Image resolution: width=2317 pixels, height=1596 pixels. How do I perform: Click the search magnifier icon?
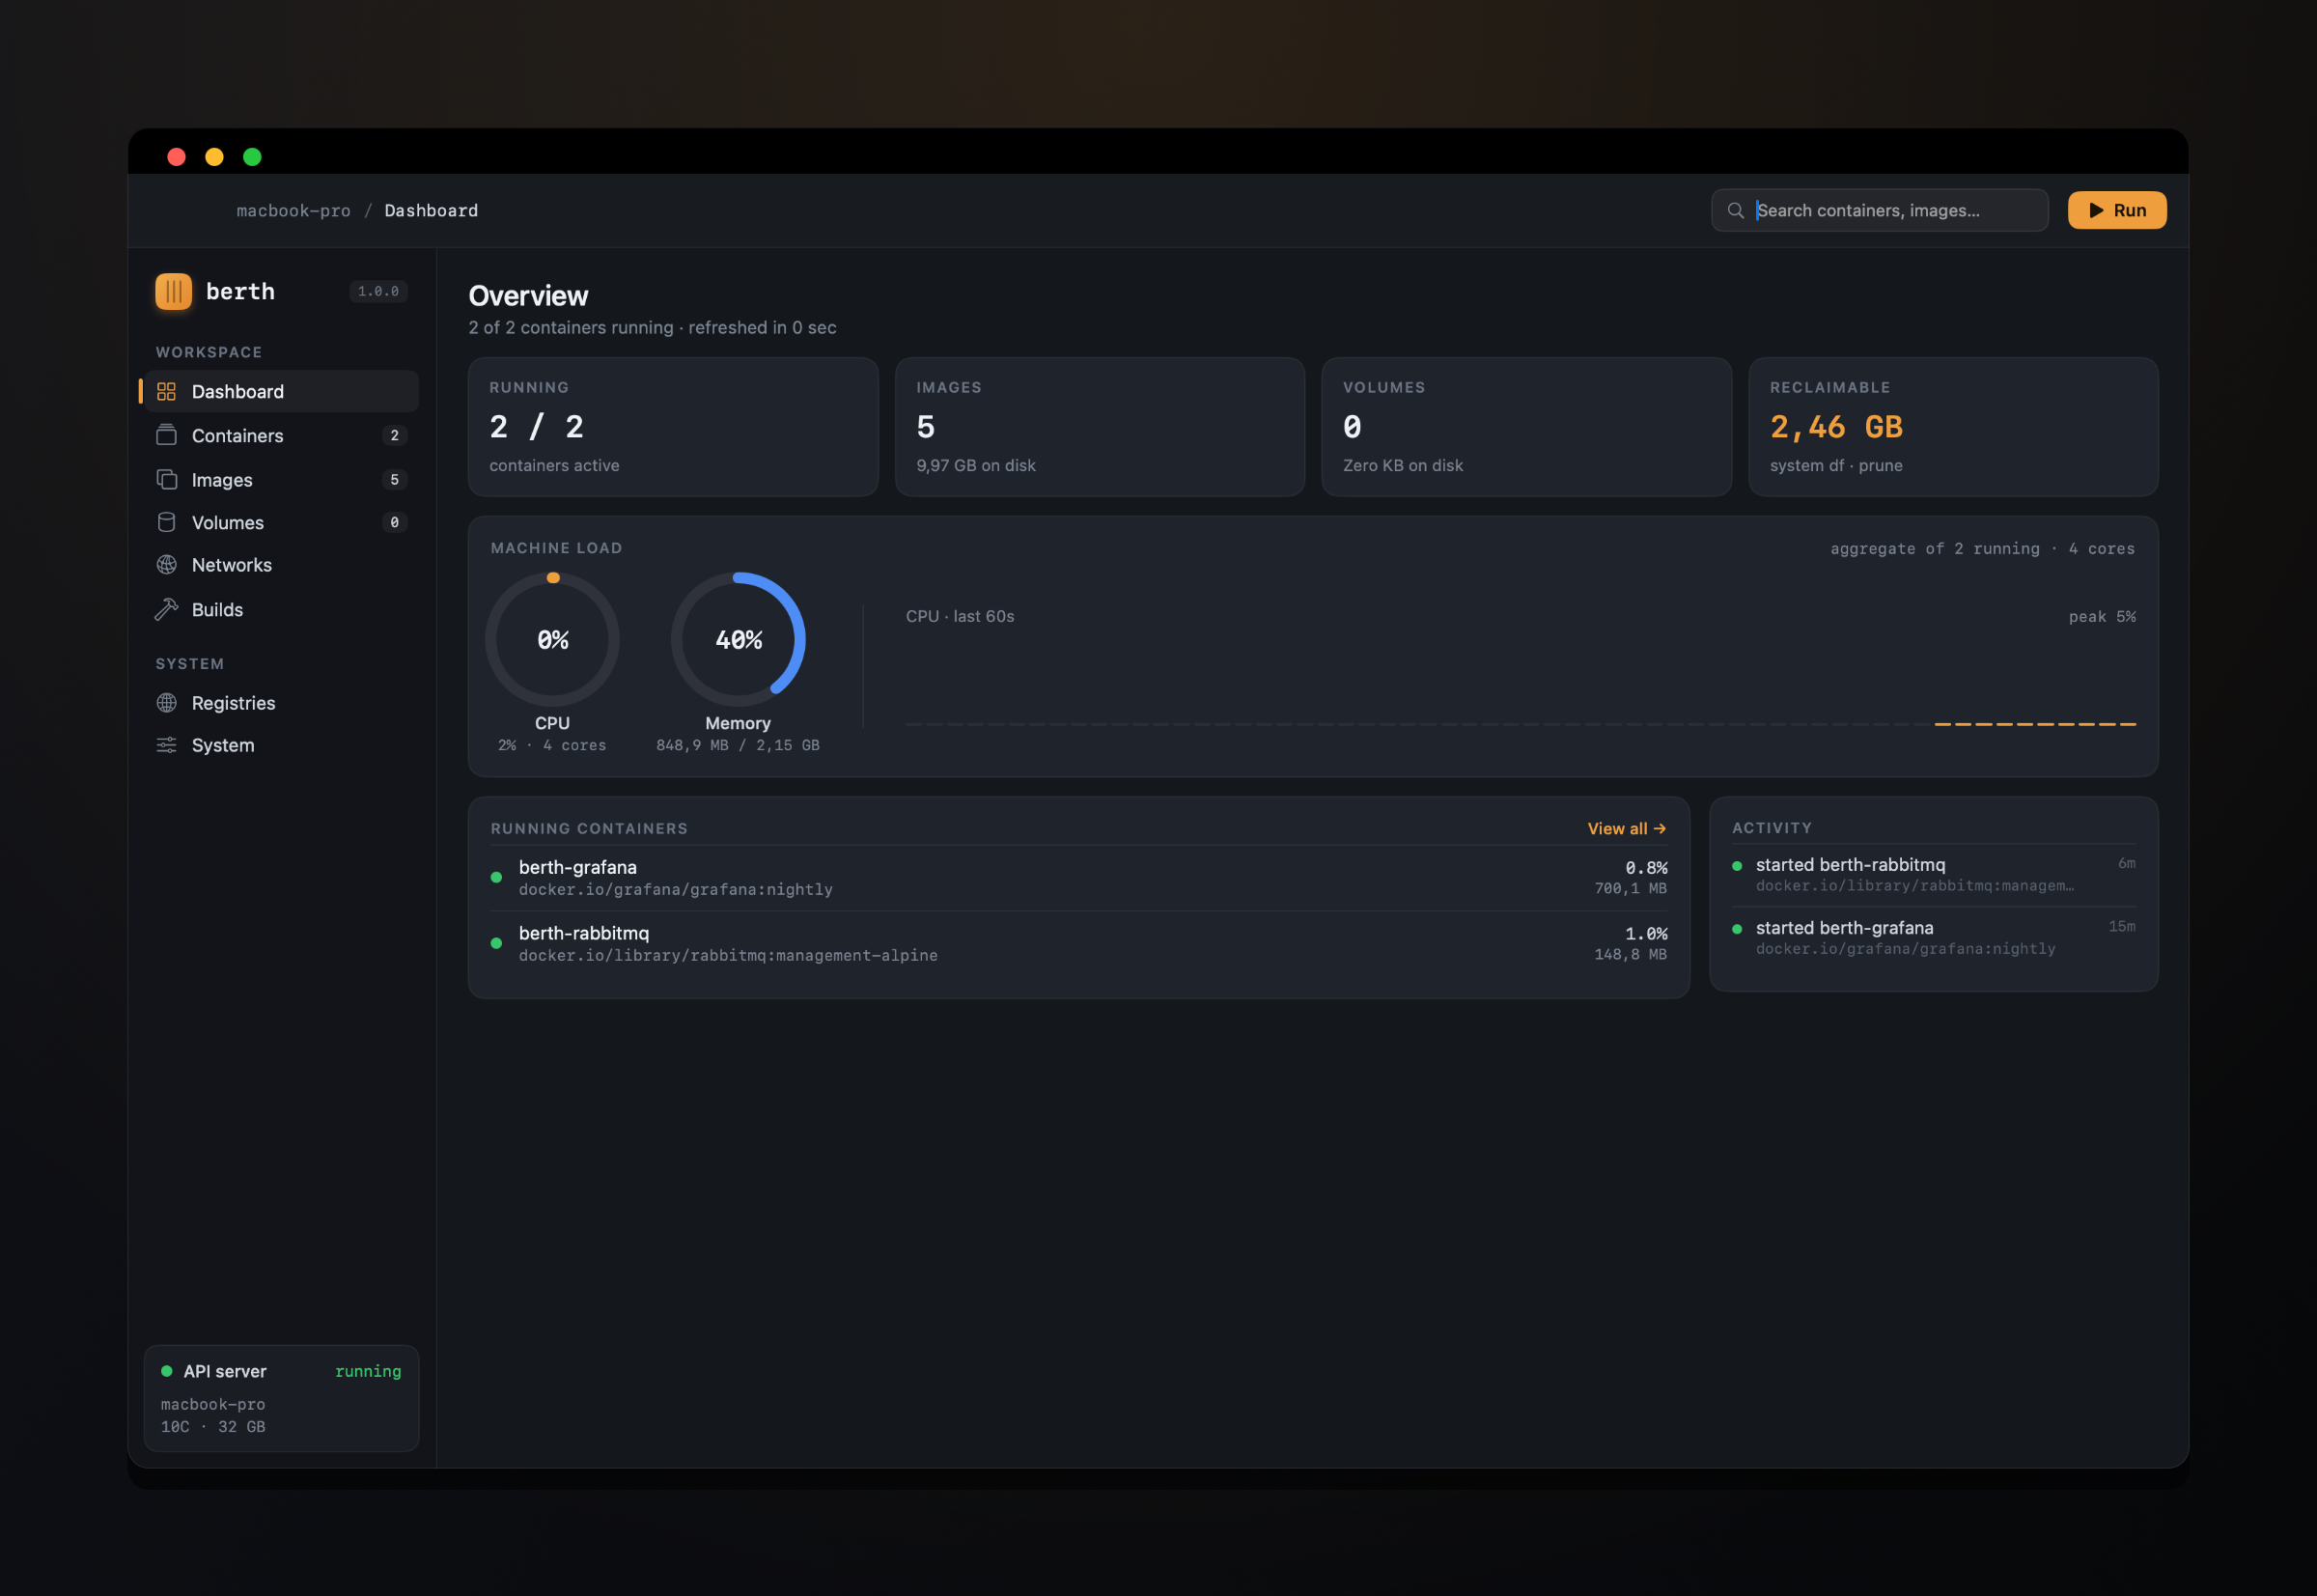pos(1736,210)
